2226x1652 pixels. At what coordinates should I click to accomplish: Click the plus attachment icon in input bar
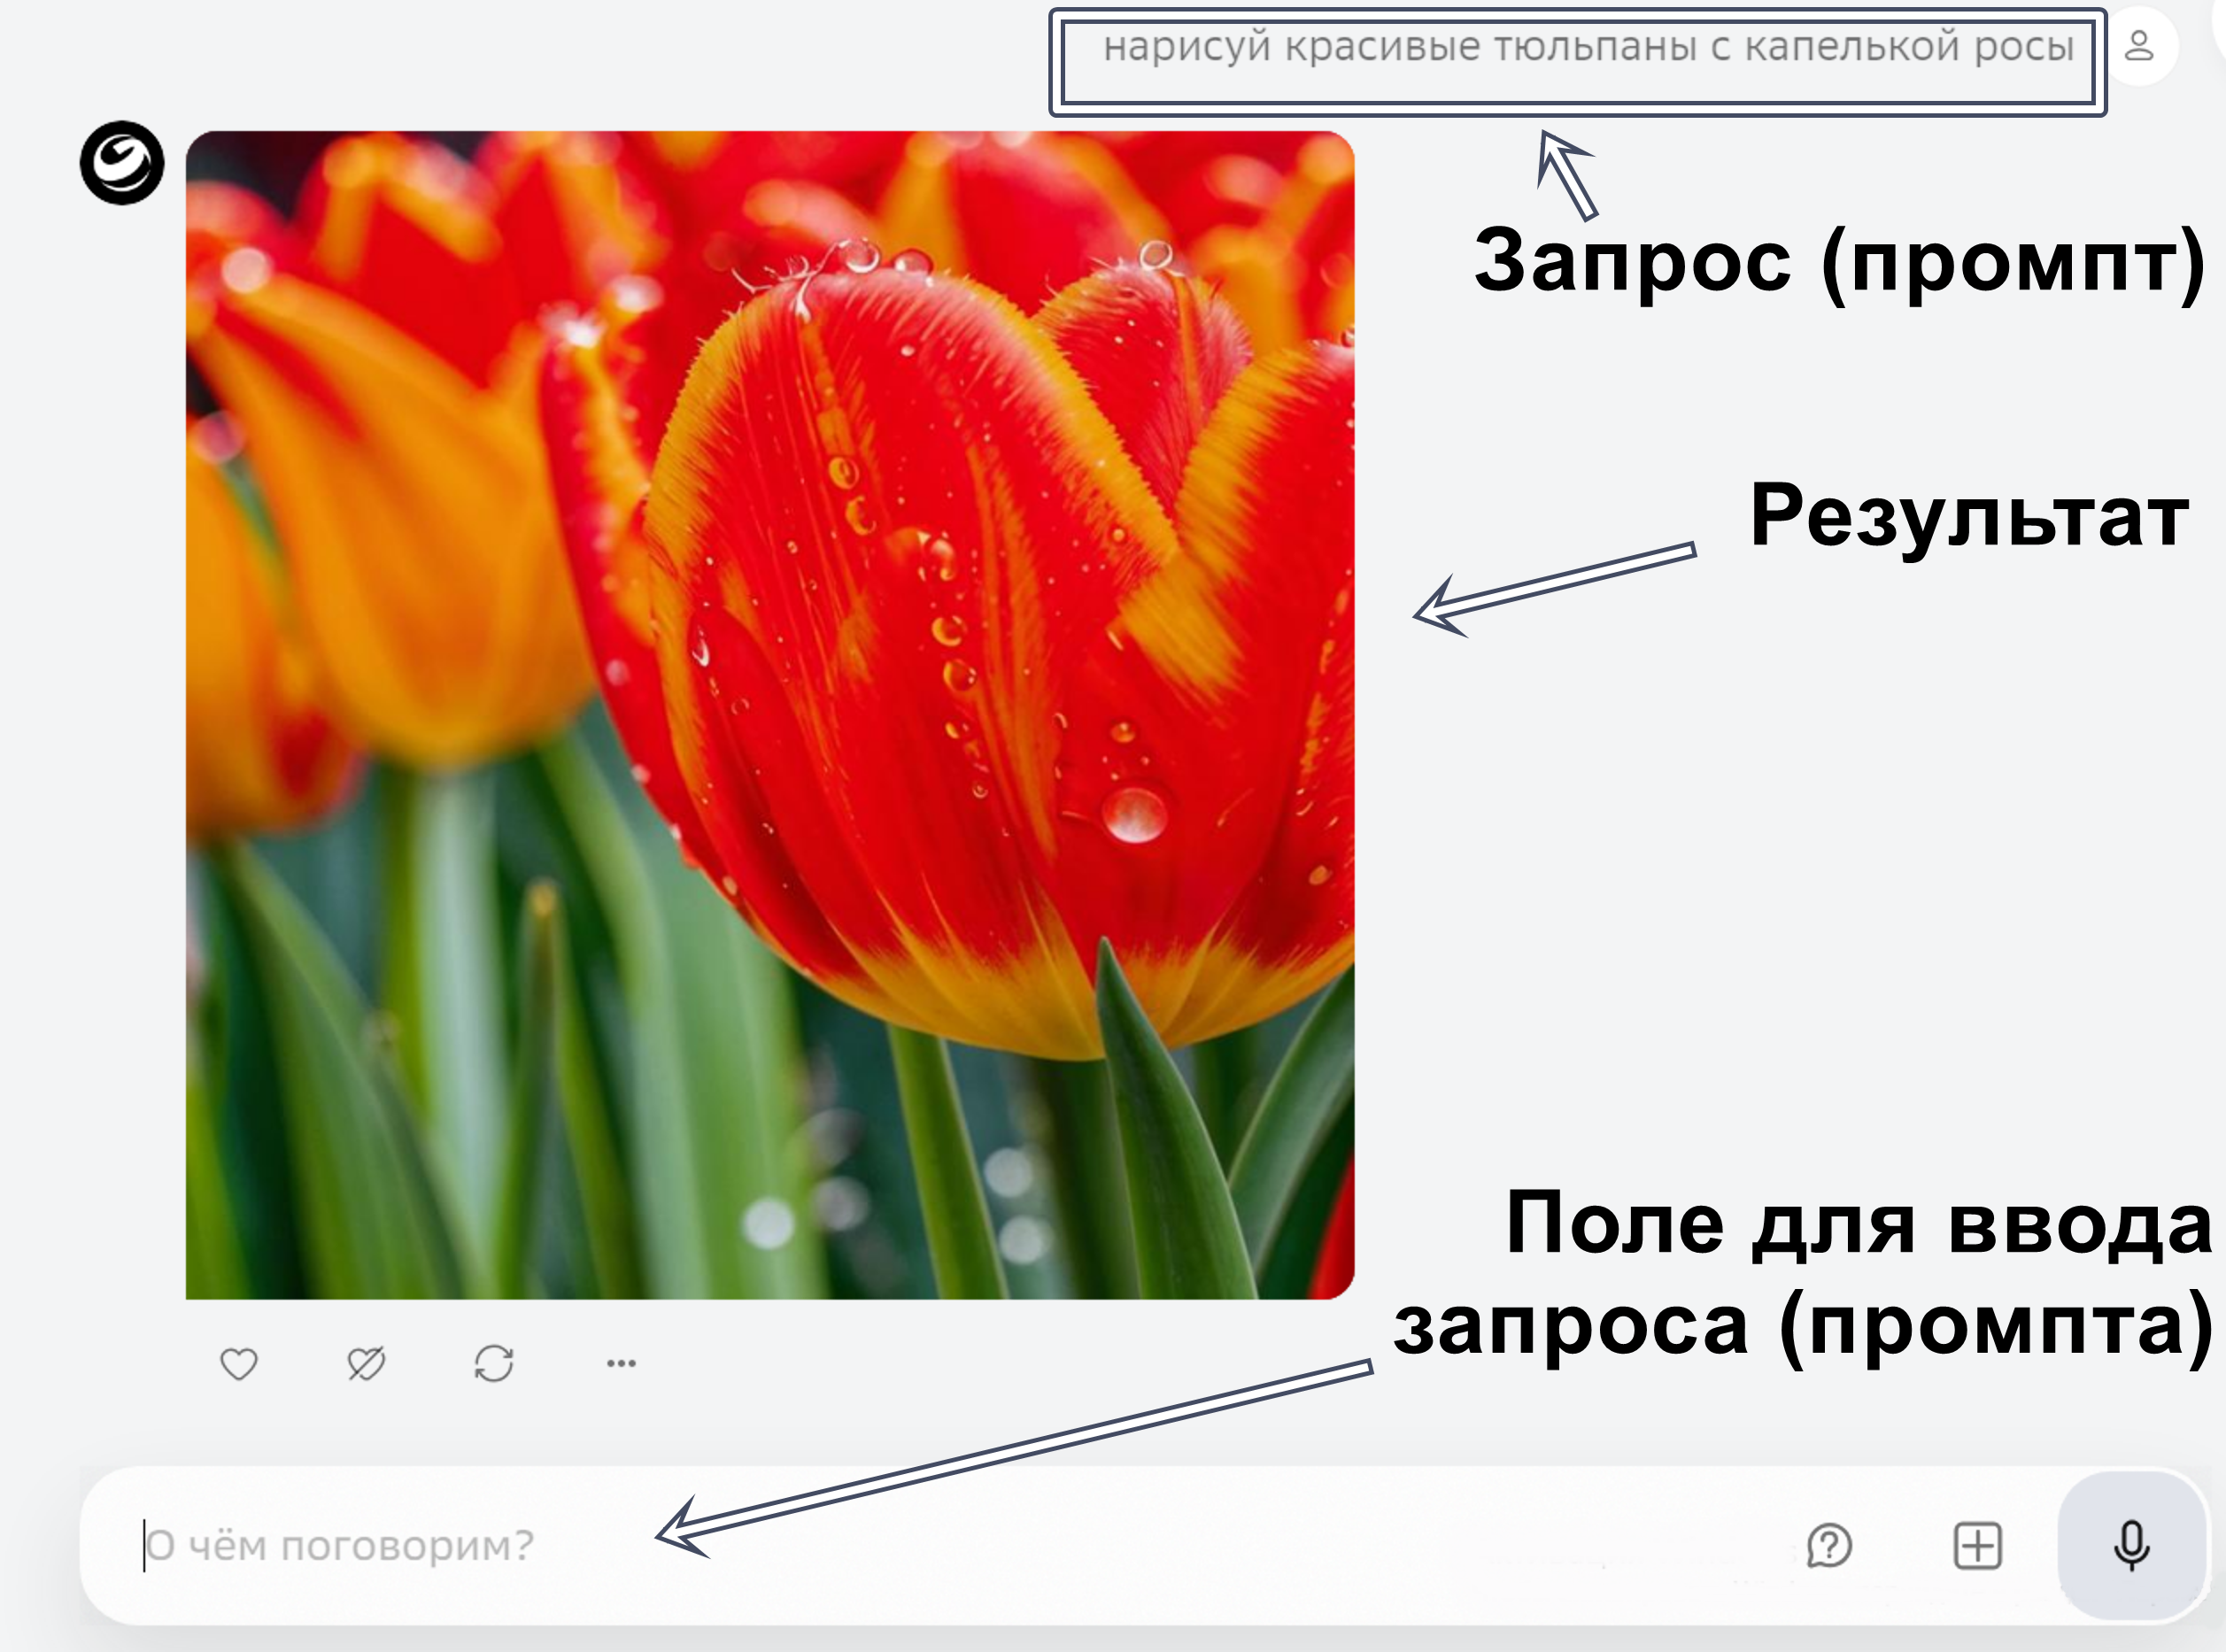(1977, 1546)
